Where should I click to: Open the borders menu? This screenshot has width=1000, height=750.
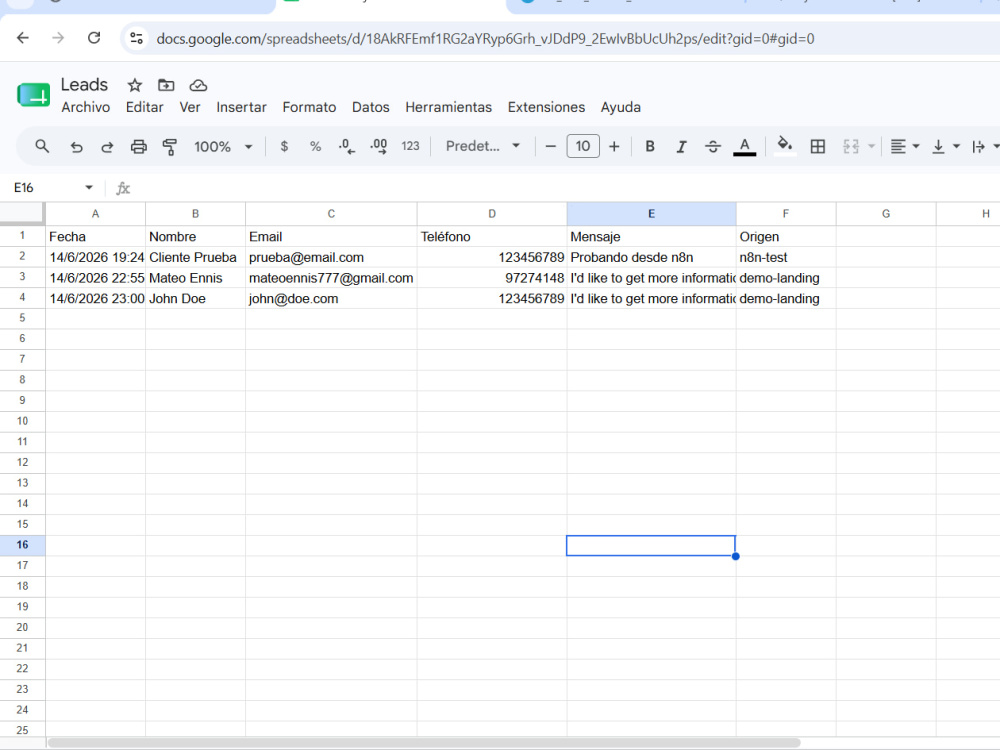(818, 147)
